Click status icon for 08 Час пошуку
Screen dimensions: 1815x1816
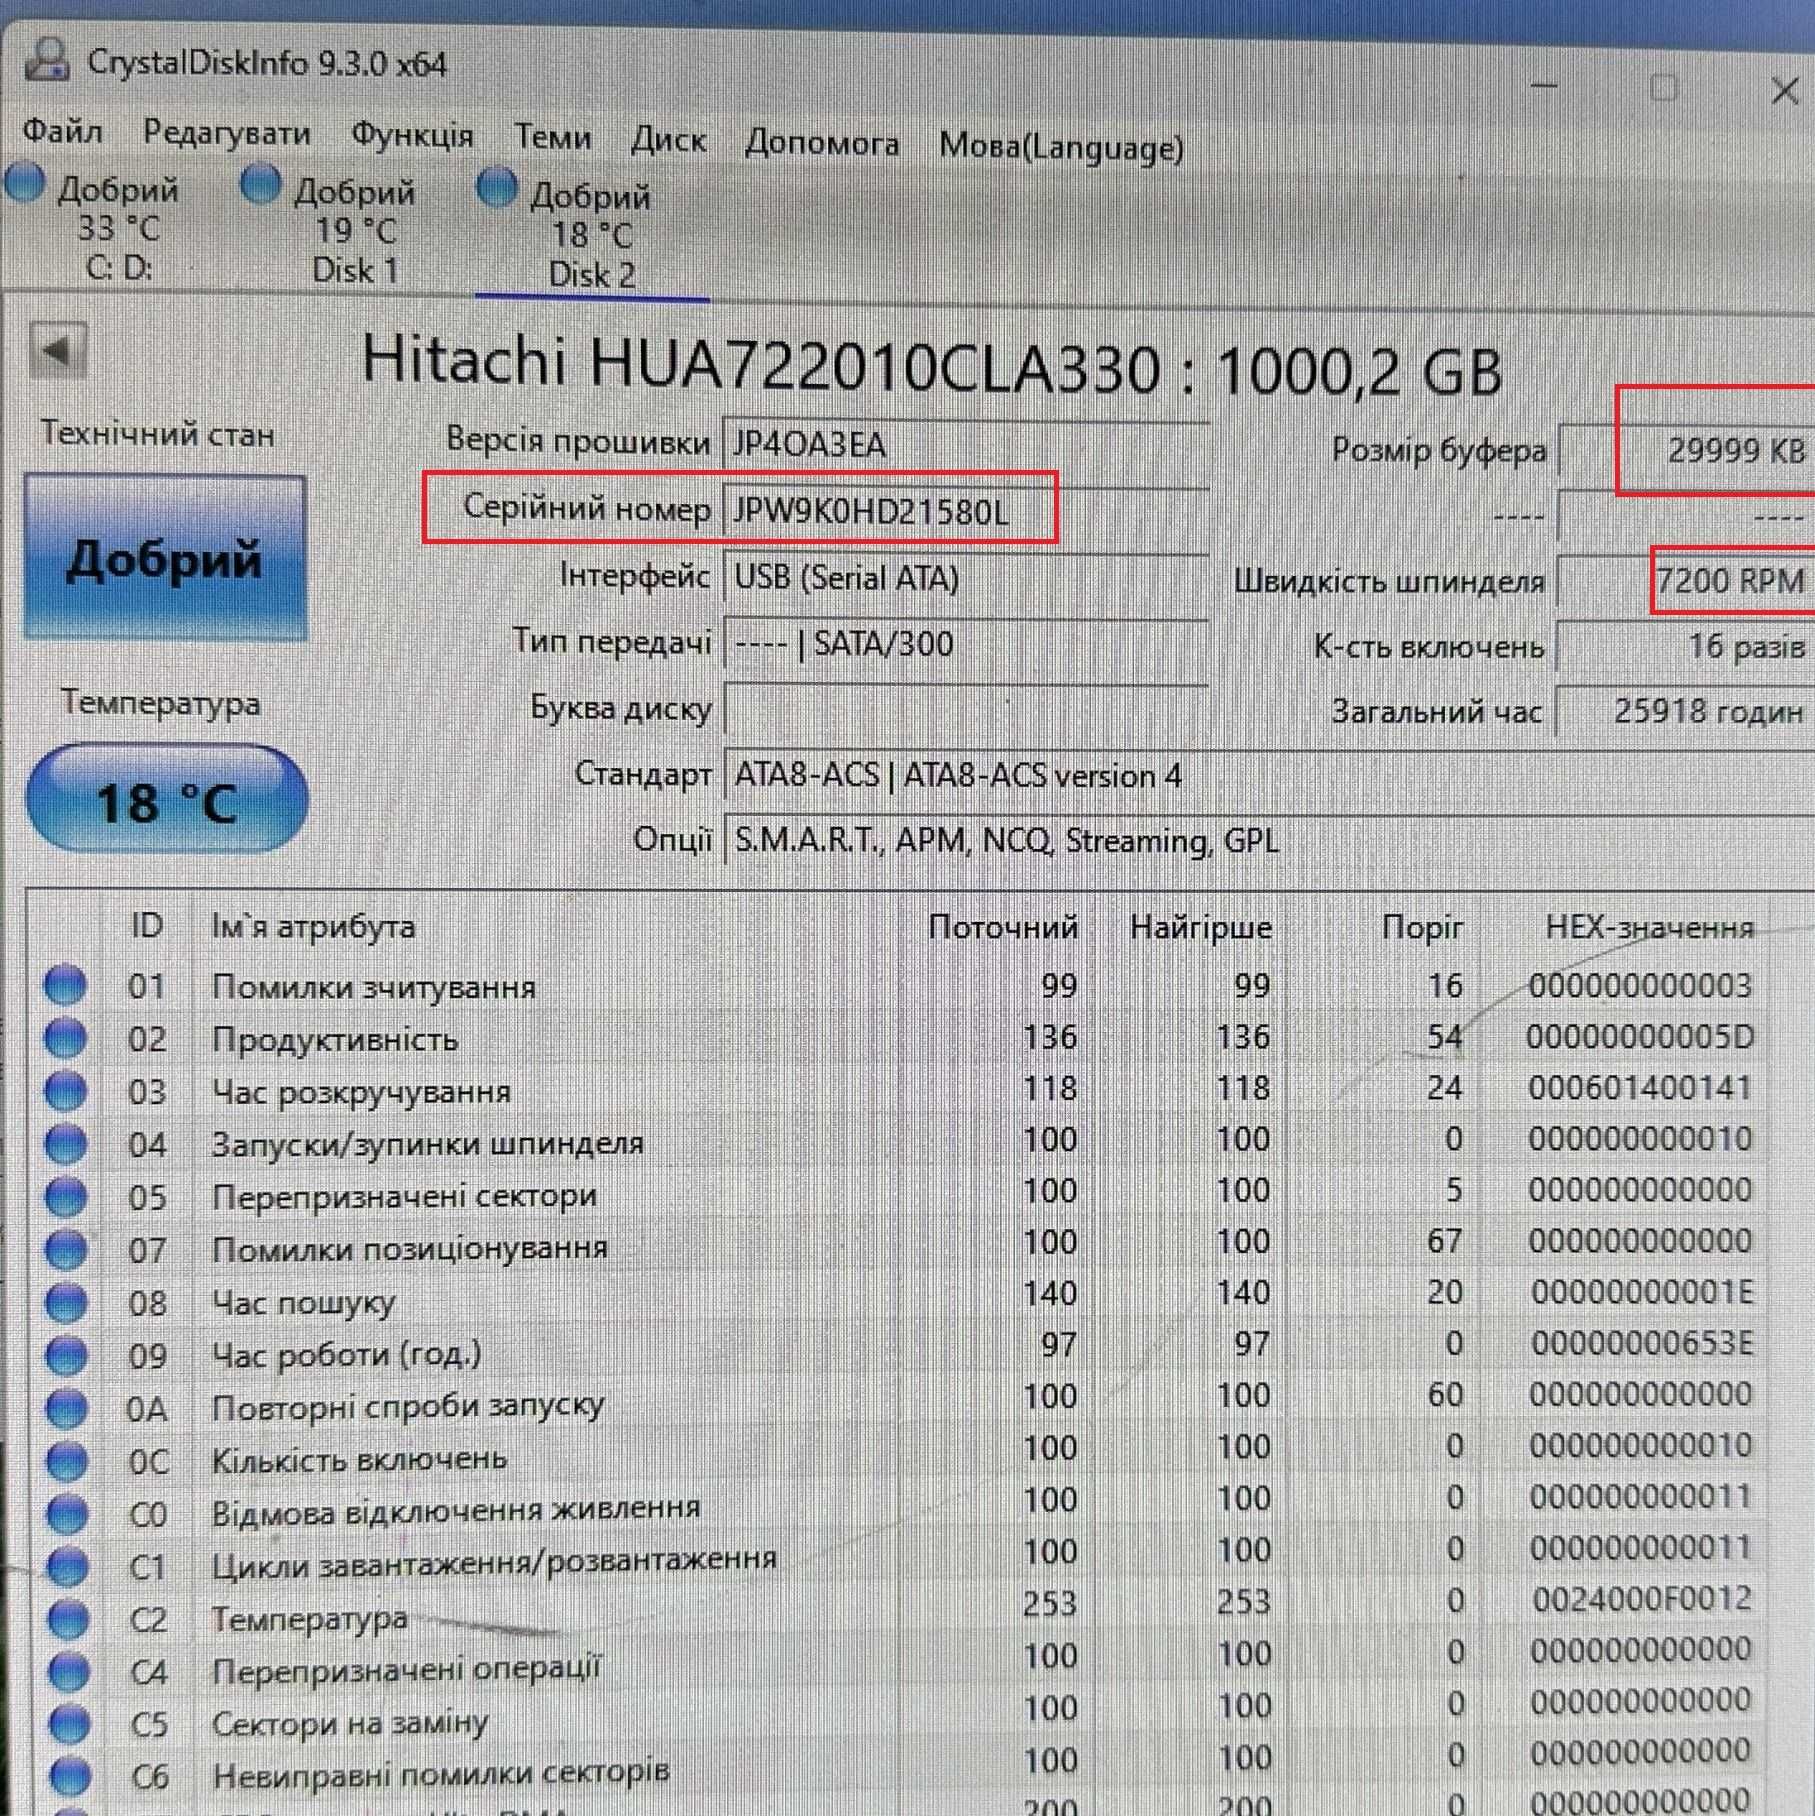tap(67, 1302)
